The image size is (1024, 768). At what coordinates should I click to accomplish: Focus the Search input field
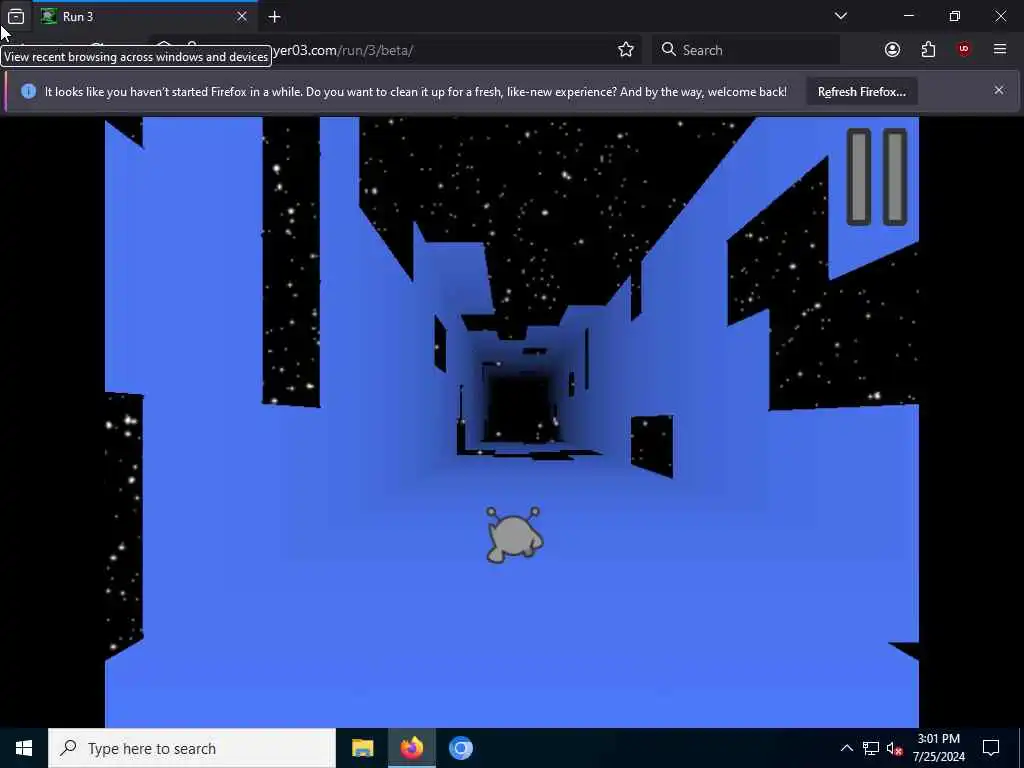(x=746, y=50)
